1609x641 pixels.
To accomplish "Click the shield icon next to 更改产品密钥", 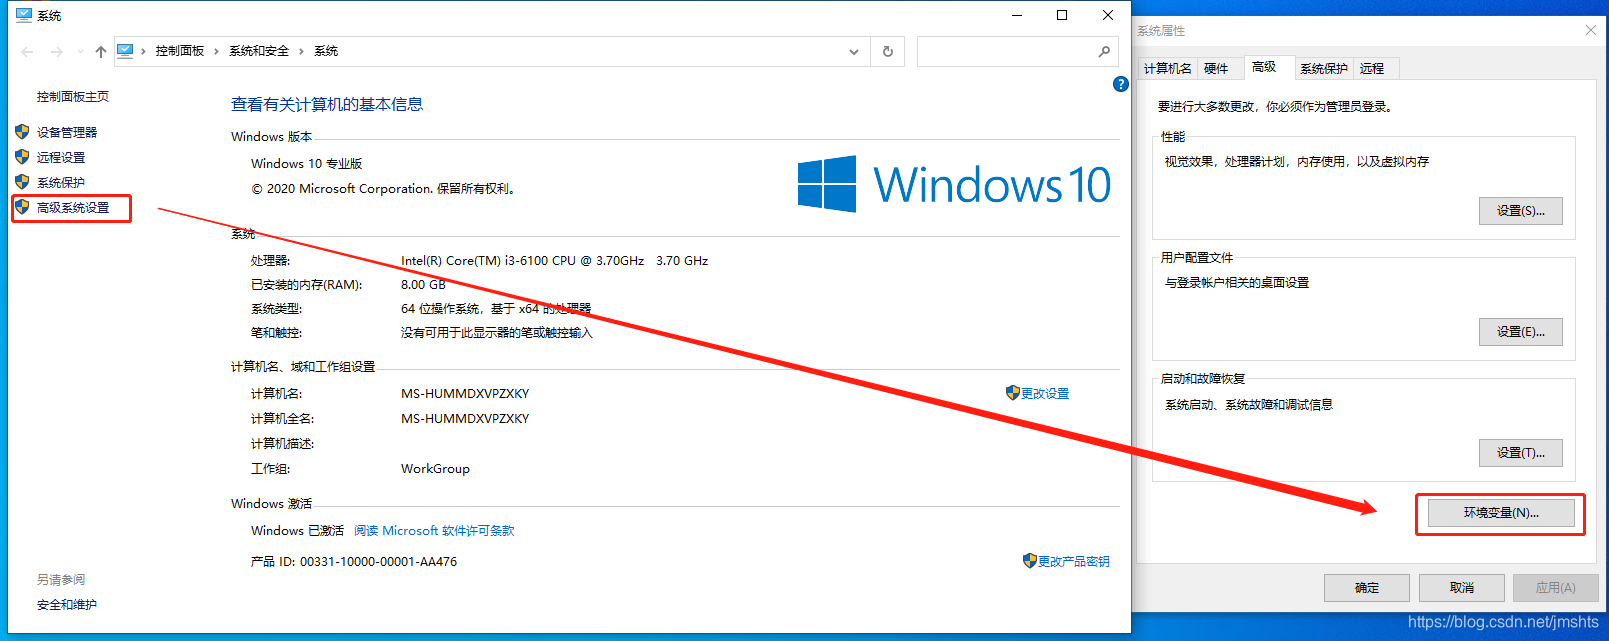I will 1029,560.
